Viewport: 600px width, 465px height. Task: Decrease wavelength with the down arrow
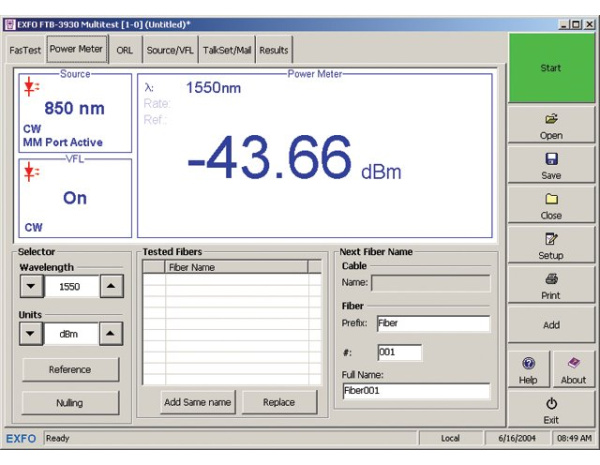coord(33,287)
